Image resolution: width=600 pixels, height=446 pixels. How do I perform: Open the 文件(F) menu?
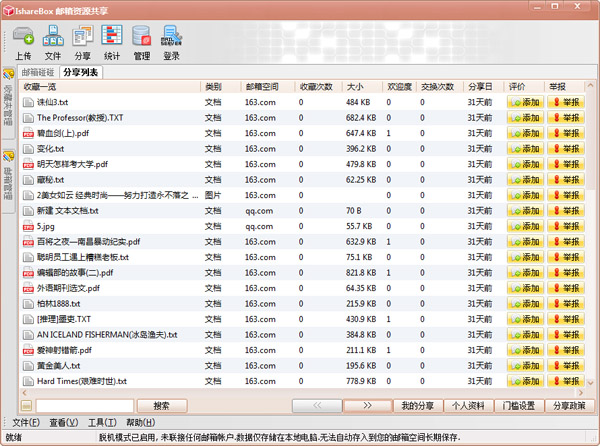(x=26, y=423)
